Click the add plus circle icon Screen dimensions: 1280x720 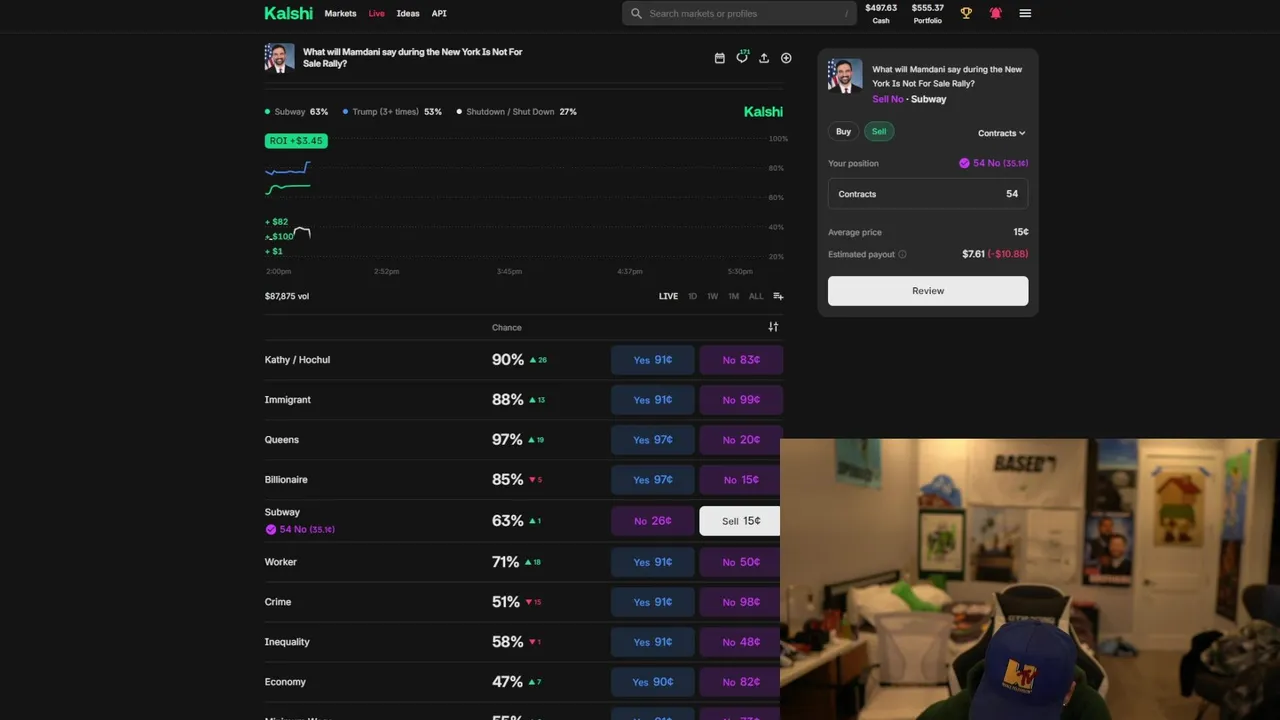click(786, 58)
